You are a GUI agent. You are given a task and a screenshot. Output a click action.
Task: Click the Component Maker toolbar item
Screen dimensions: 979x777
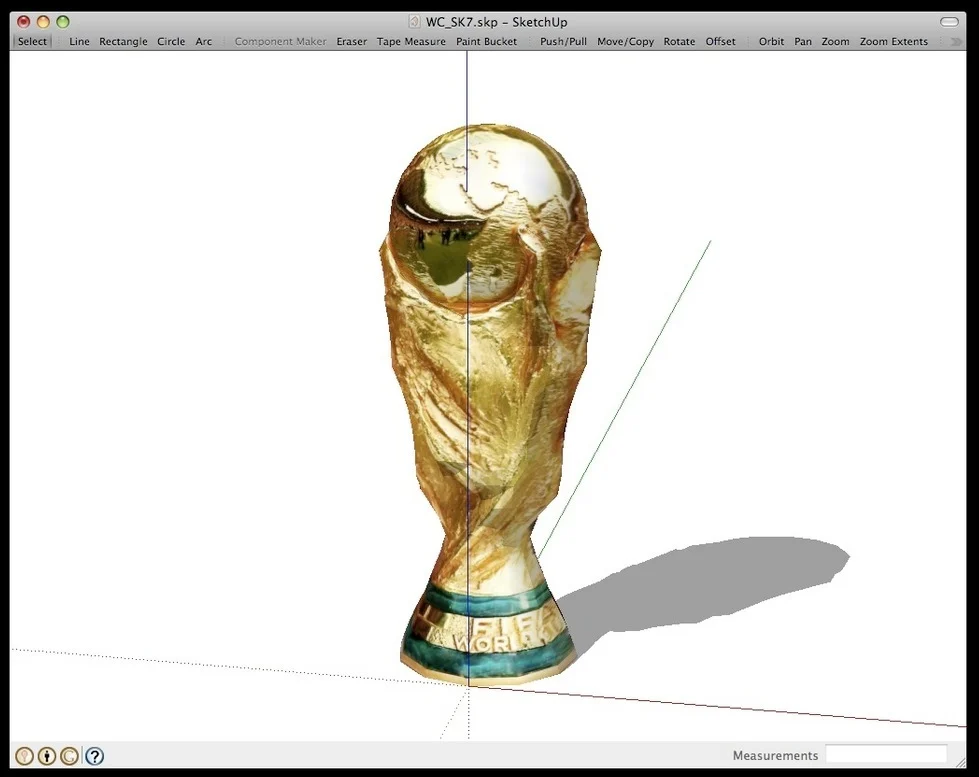pos(280,41)
